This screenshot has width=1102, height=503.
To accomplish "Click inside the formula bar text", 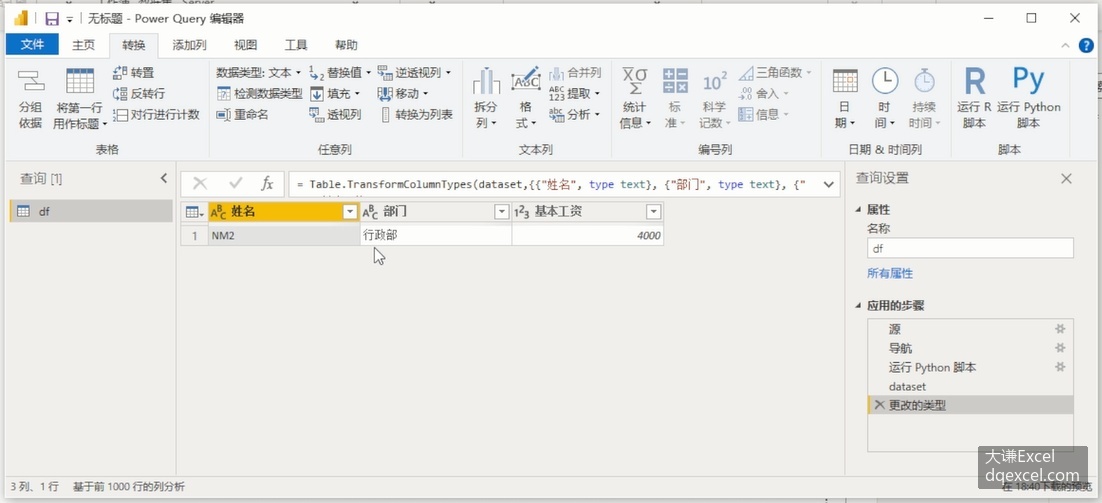I will coord(552,184).
